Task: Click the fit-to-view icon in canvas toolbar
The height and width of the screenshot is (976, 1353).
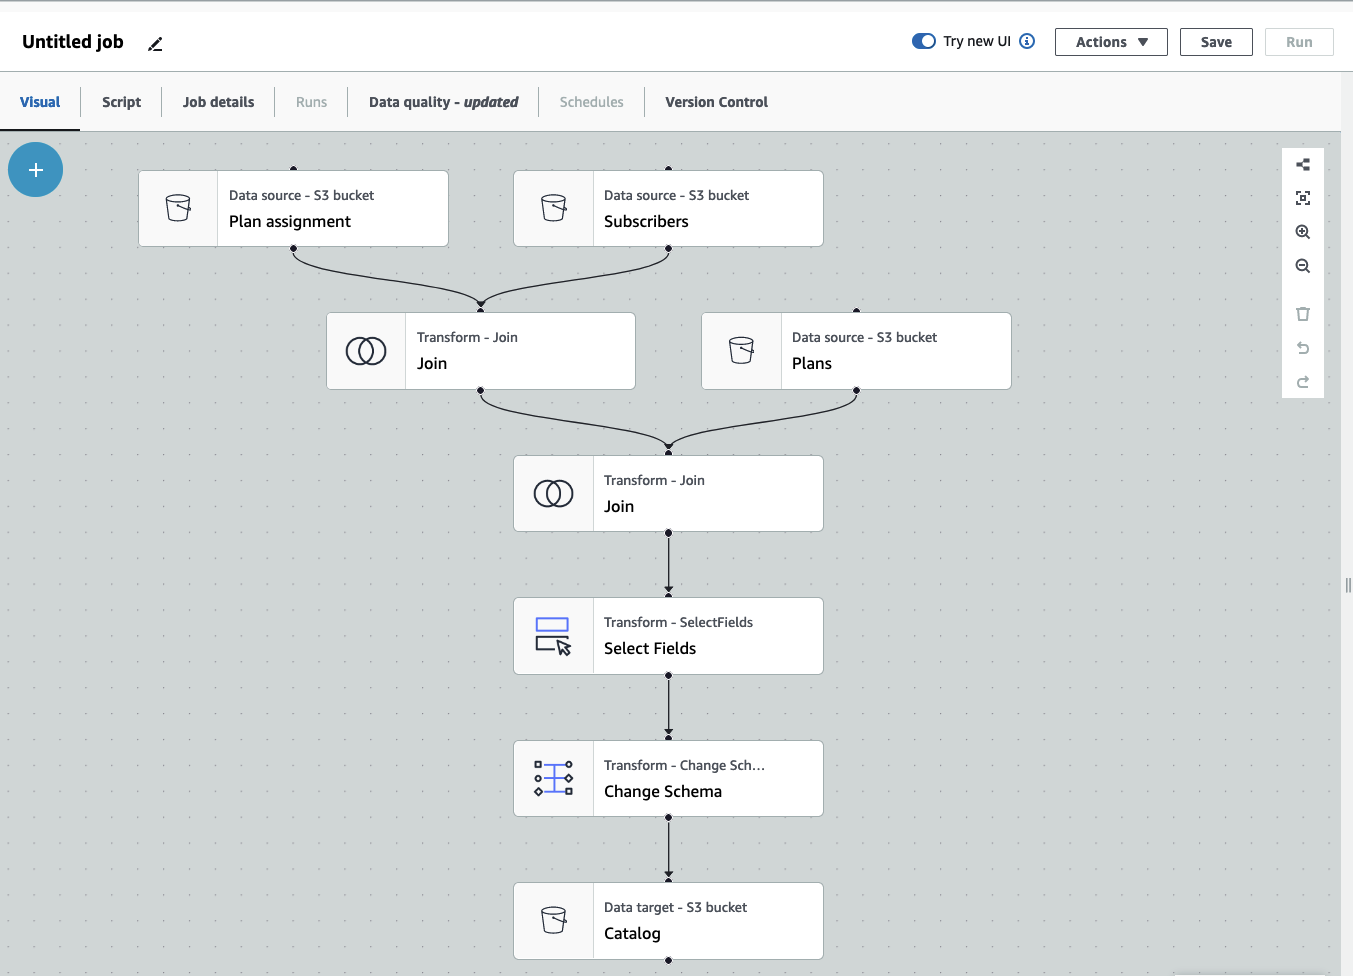Action: click(x=1302, y=198)
